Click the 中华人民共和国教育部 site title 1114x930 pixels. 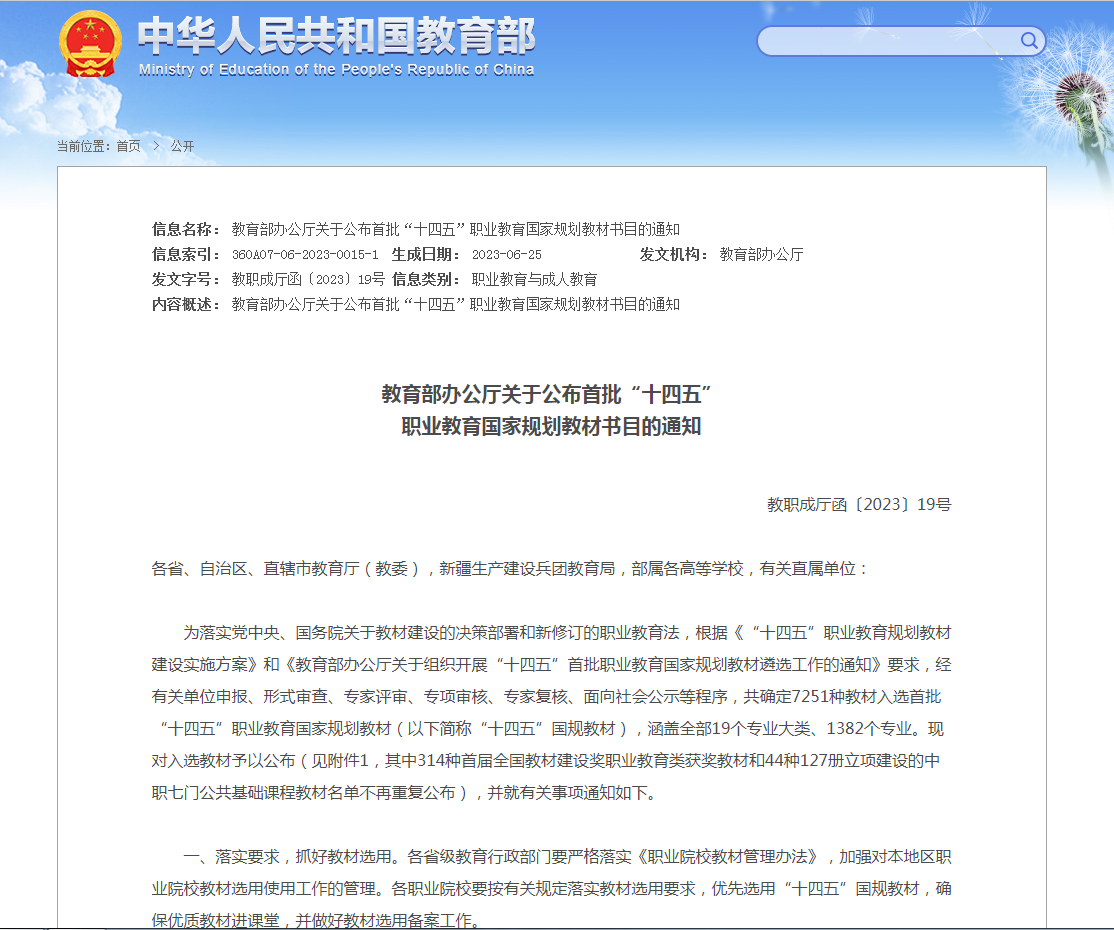coord(336,37)
